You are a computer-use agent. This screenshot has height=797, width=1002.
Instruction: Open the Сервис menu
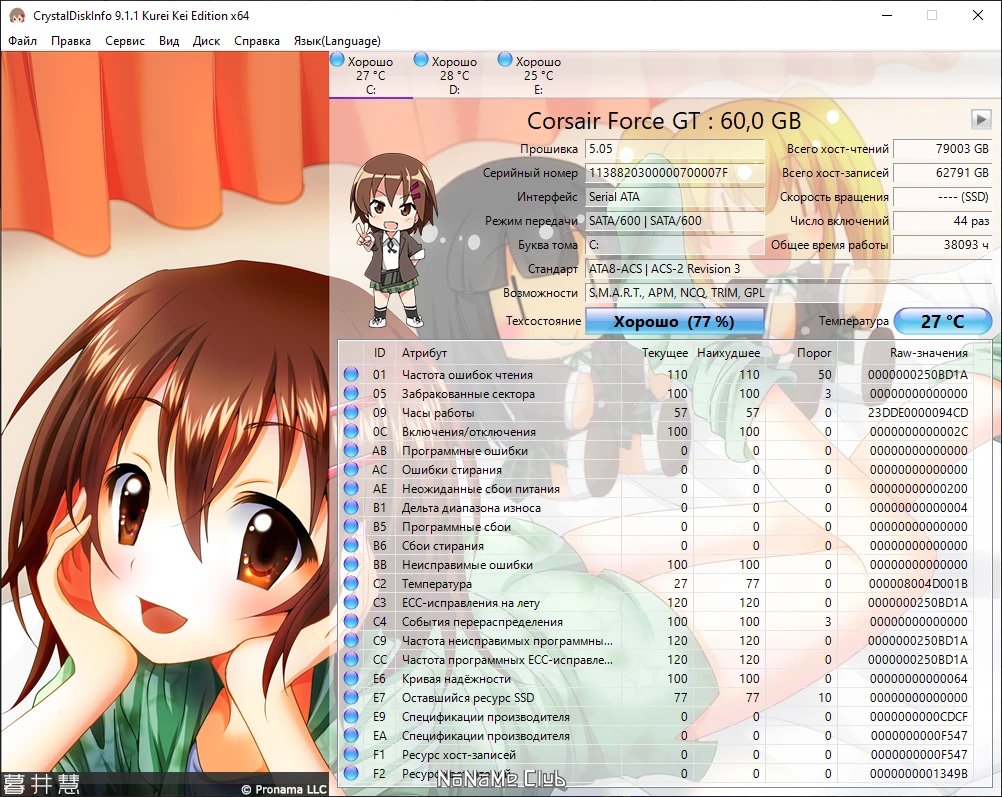coord(125,41)
